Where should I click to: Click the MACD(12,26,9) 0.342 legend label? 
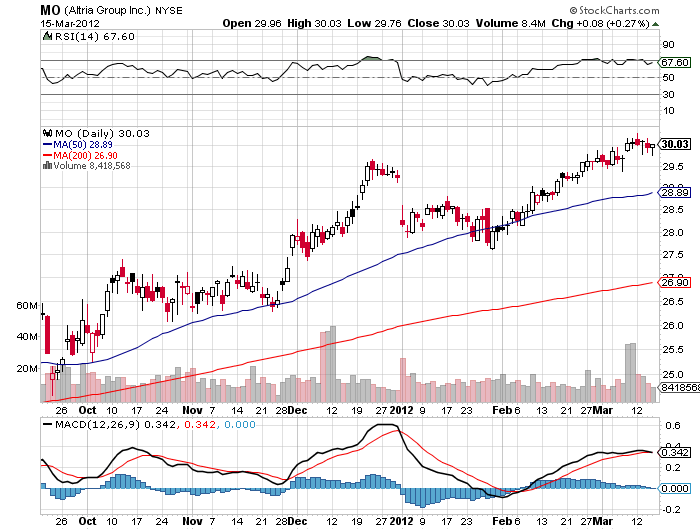[116, 424]
